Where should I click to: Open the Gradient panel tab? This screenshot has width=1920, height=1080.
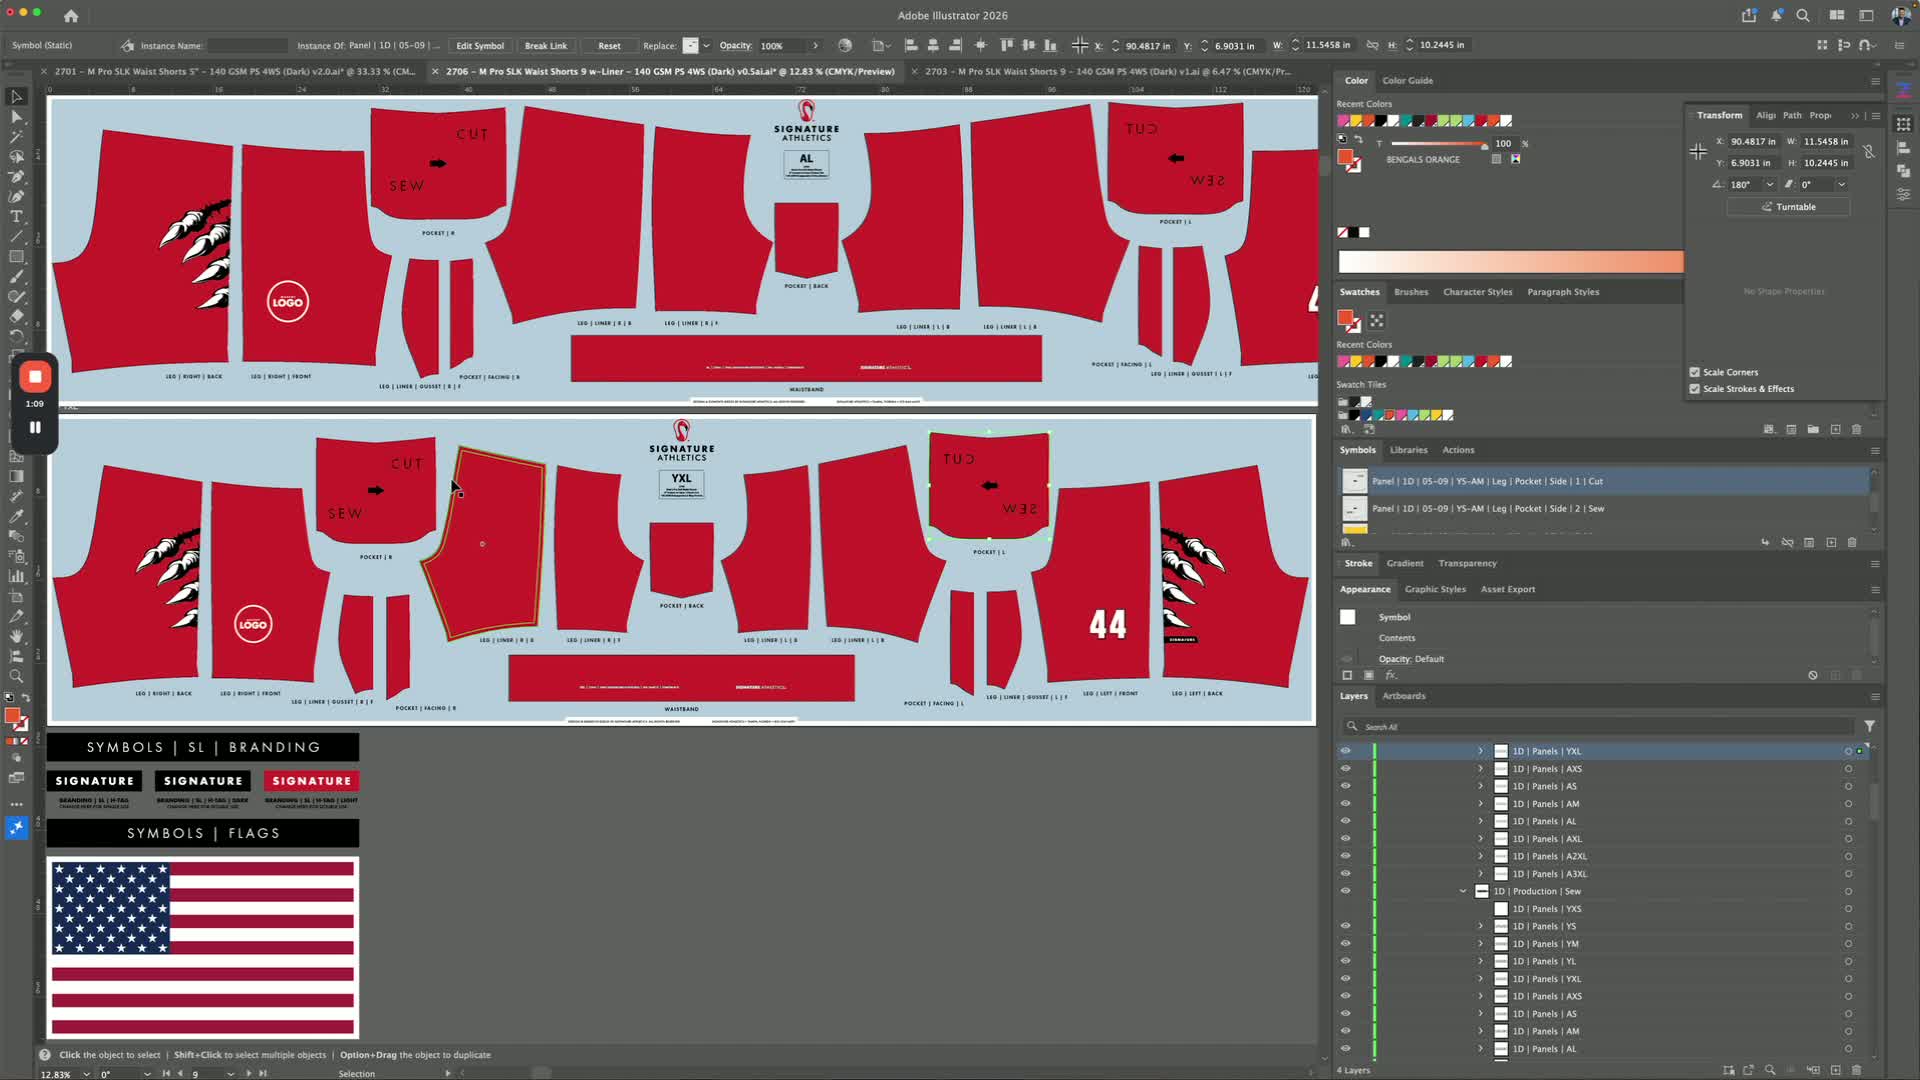(x=1405, y=564)
